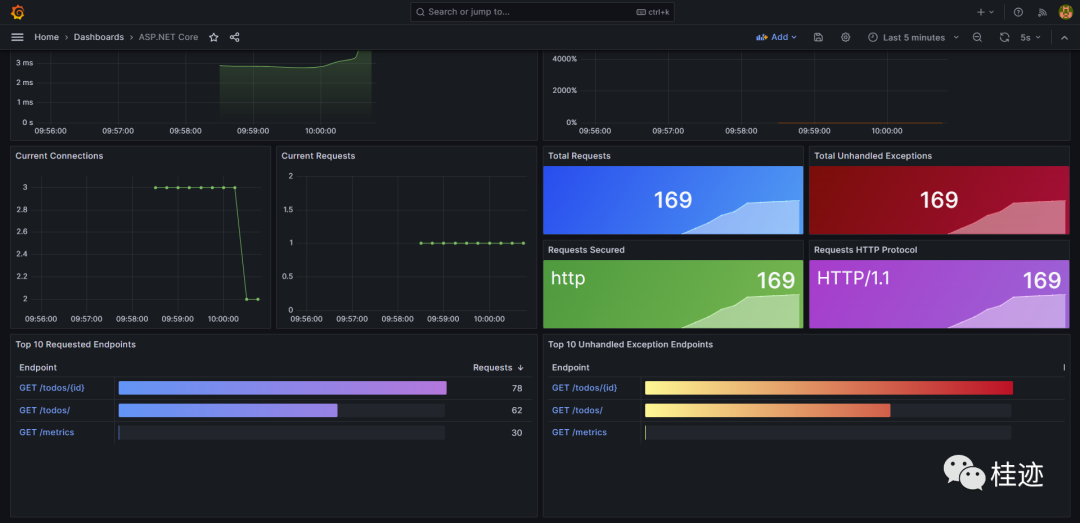Click the purple bar for GET /todos/{id}
Image resolution: width=1080 pixels, height=523 pixels.
coord(282,388)
